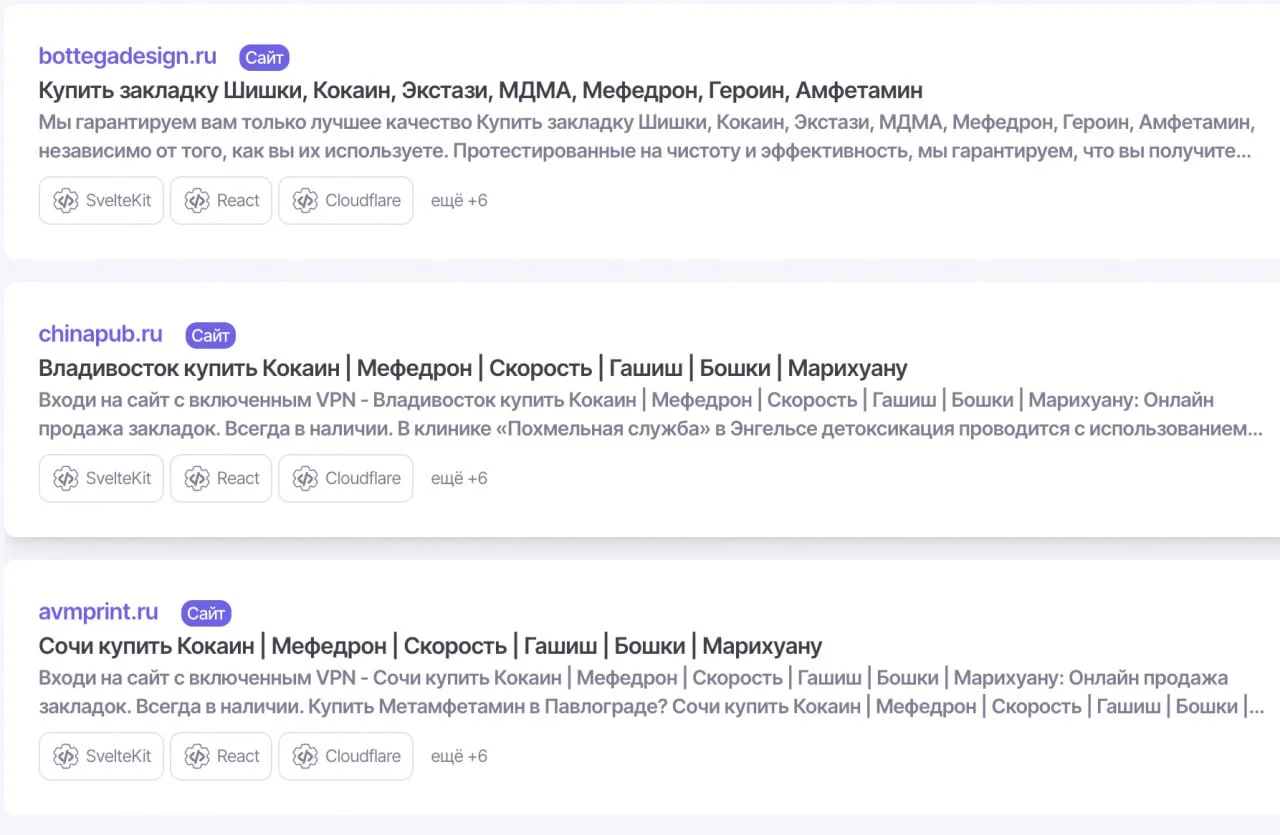Click the bold title of chinapub.ru result

click(x=472, y=368)
